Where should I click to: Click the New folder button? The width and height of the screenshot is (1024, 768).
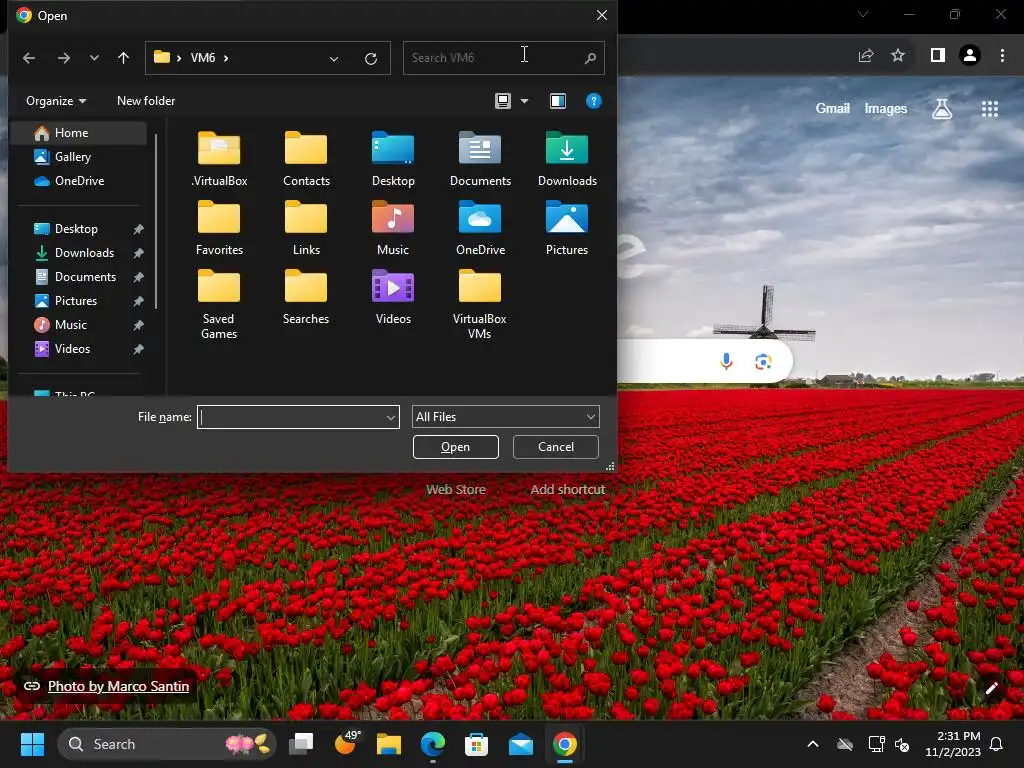146,101
